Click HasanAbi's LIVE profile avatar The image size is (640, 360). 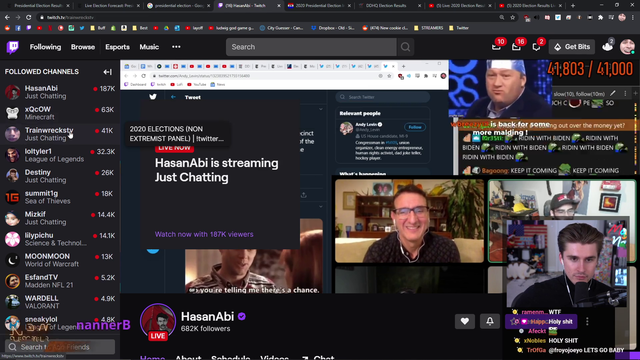click(158, 321)
